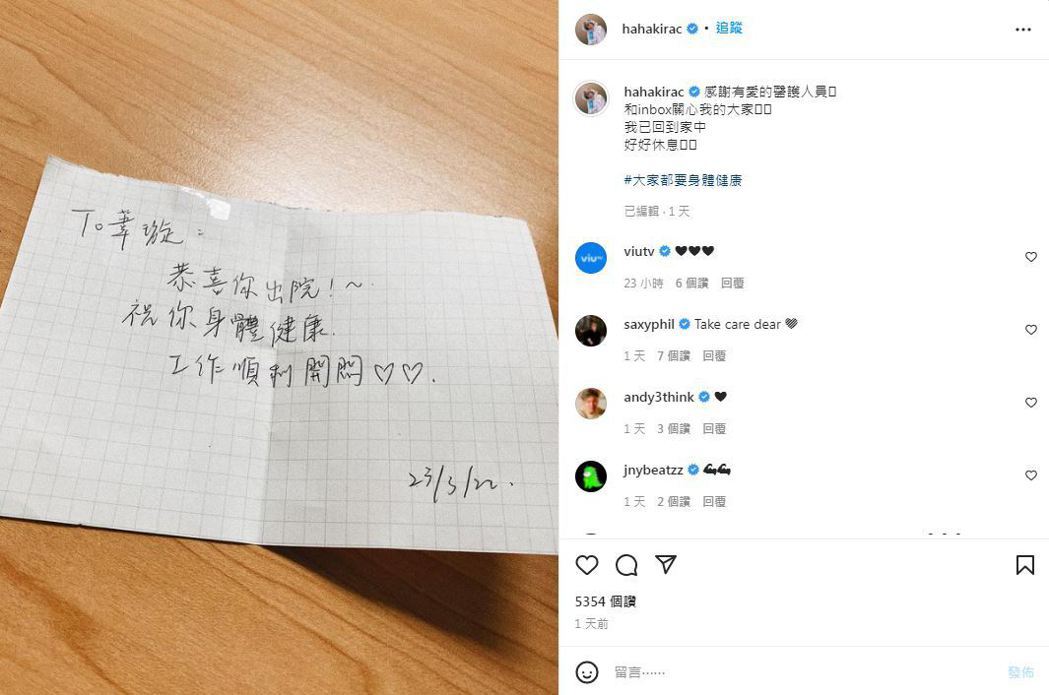Open the handwritten note photo
Screen dimensions: 1049x695
(x=279, y=348)
